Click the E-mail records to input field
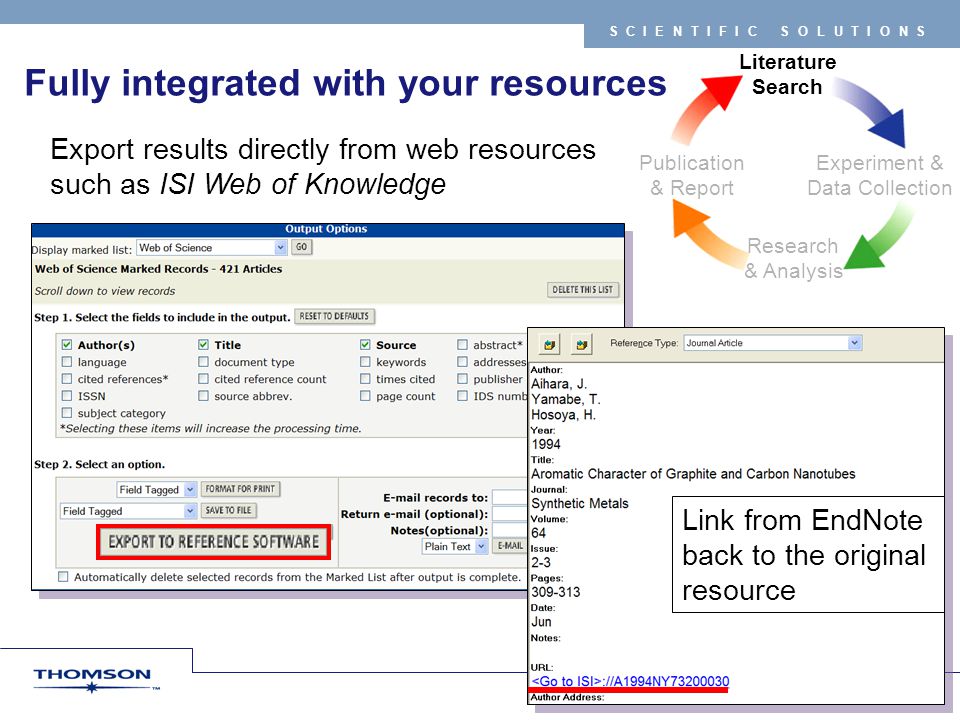 coord(509,497)
